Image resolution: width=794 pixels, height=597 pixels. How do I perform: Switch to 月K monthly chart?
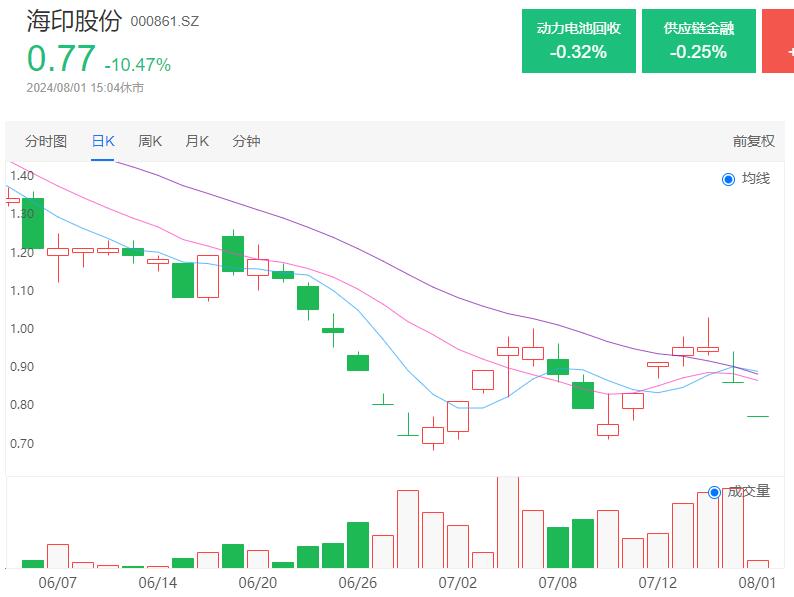point(197,141)
